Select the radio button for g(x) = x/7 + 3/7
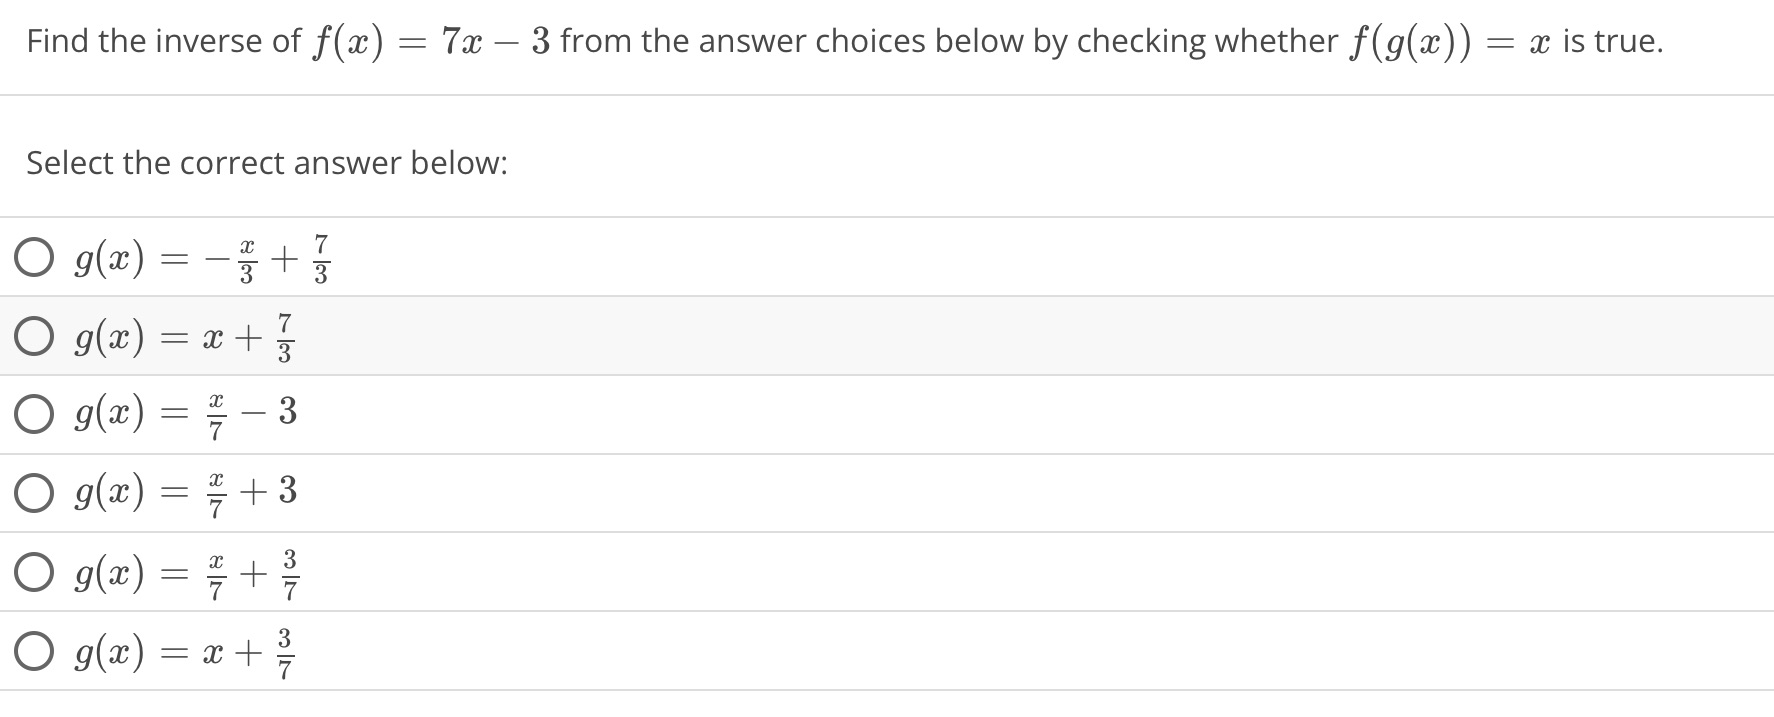The image size is (1774, 717). (35, 573)
